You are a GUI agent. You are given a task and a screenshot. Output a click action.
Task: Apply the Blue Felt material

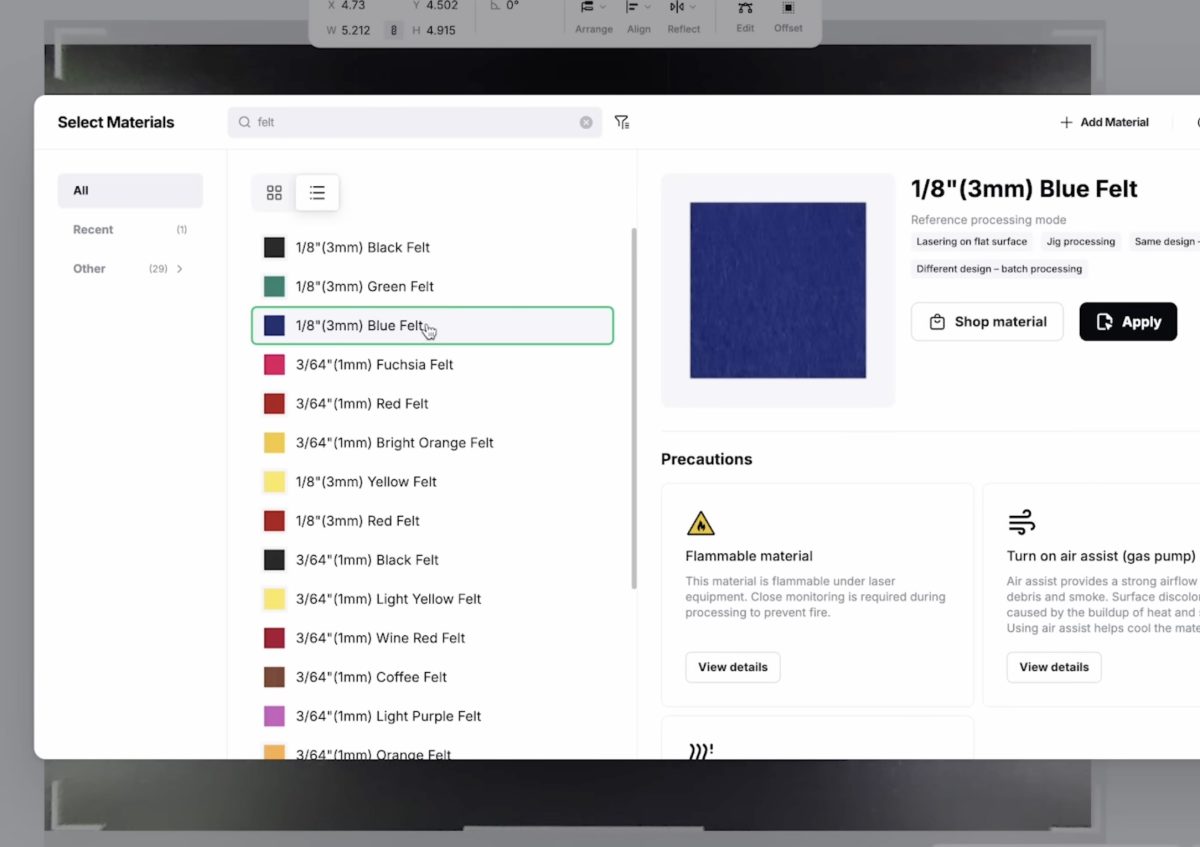coord(1128,322)
